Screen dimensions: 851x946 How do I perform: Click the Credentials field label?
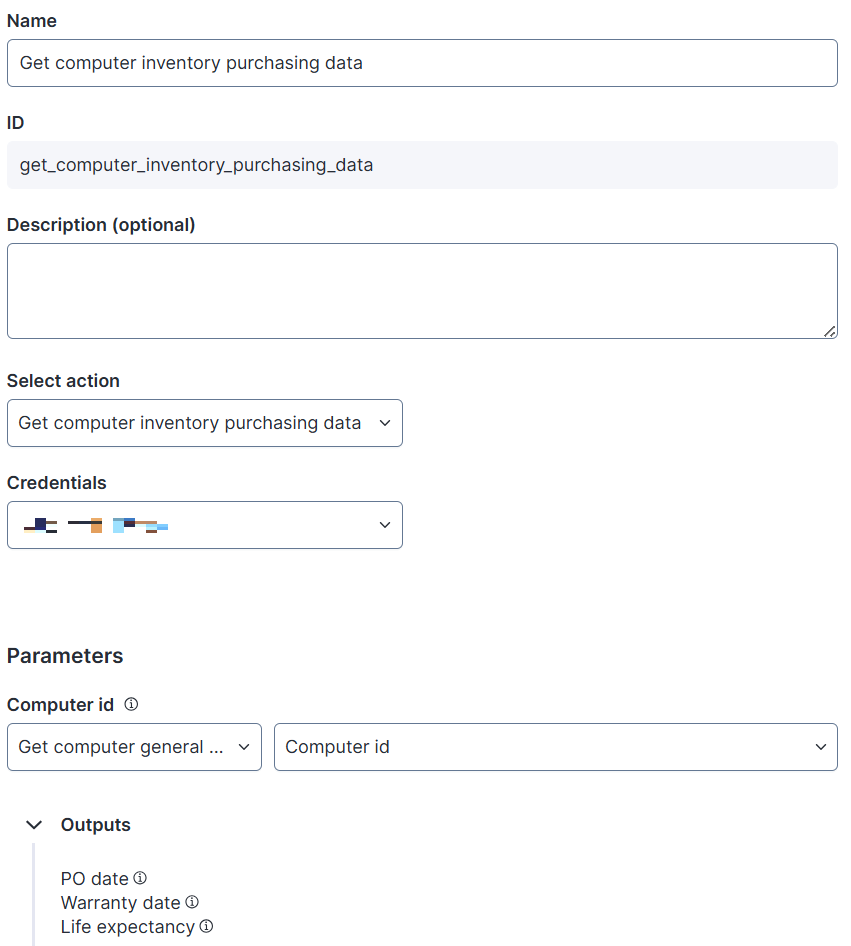(x=57, y=483)
